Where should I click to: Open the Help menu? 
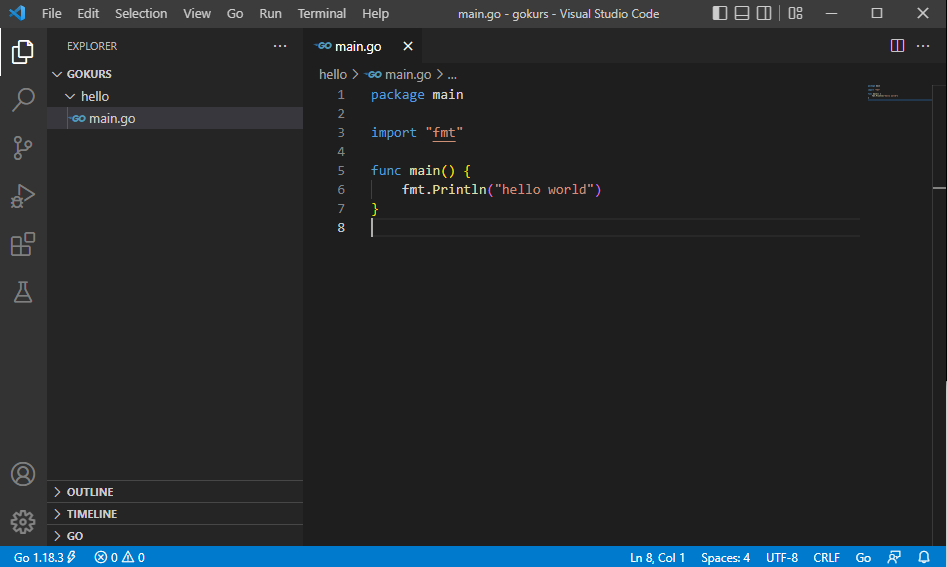(x=375, y=13)
